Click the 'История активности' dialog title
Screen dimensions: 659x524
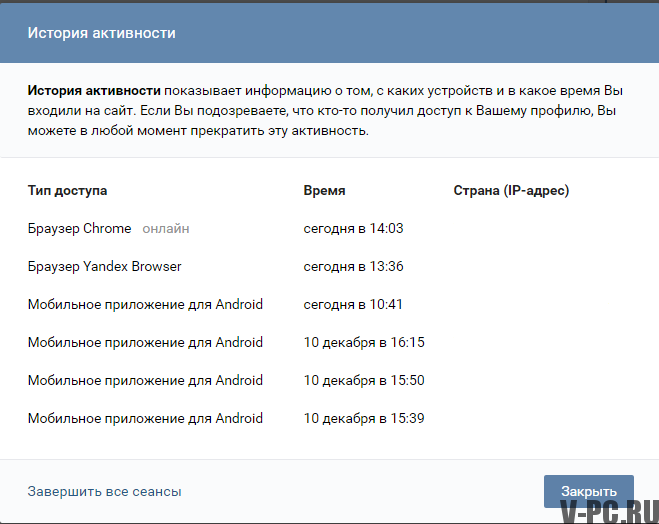tap(102, 33)
